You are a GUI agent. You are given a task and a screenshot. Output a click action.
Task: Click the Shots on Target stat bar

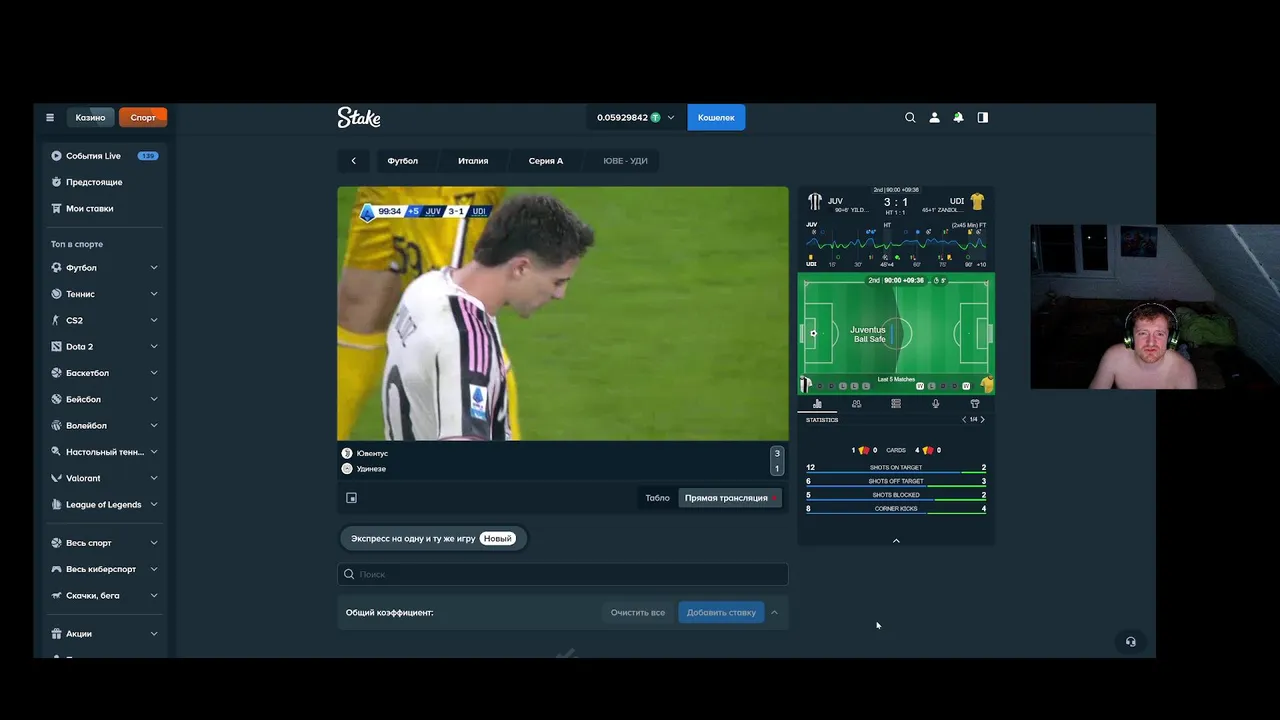896,468
